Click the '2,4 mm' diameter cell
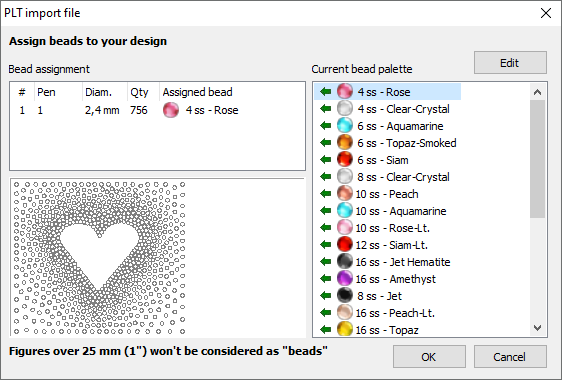This screenshot has height=380, width=562. [102, 110]
